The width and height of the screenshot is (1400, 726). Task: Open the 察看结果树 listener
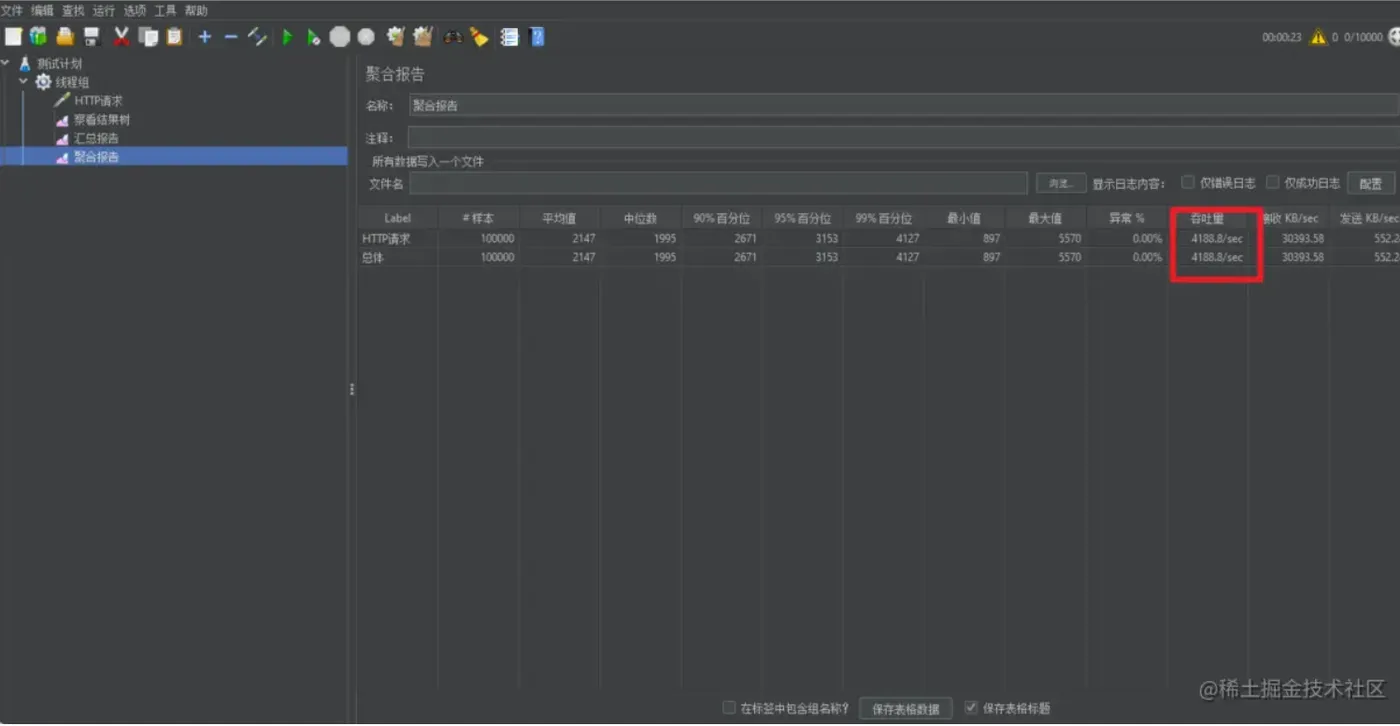(x=102, y=120)
